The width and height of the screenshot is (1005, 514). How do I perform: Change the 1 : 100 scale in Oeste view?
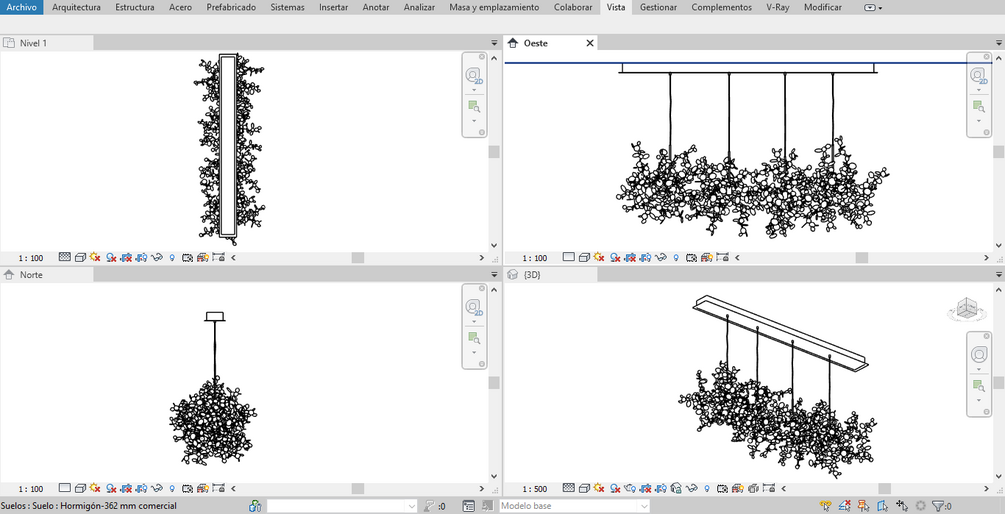[x=535, y=258]
